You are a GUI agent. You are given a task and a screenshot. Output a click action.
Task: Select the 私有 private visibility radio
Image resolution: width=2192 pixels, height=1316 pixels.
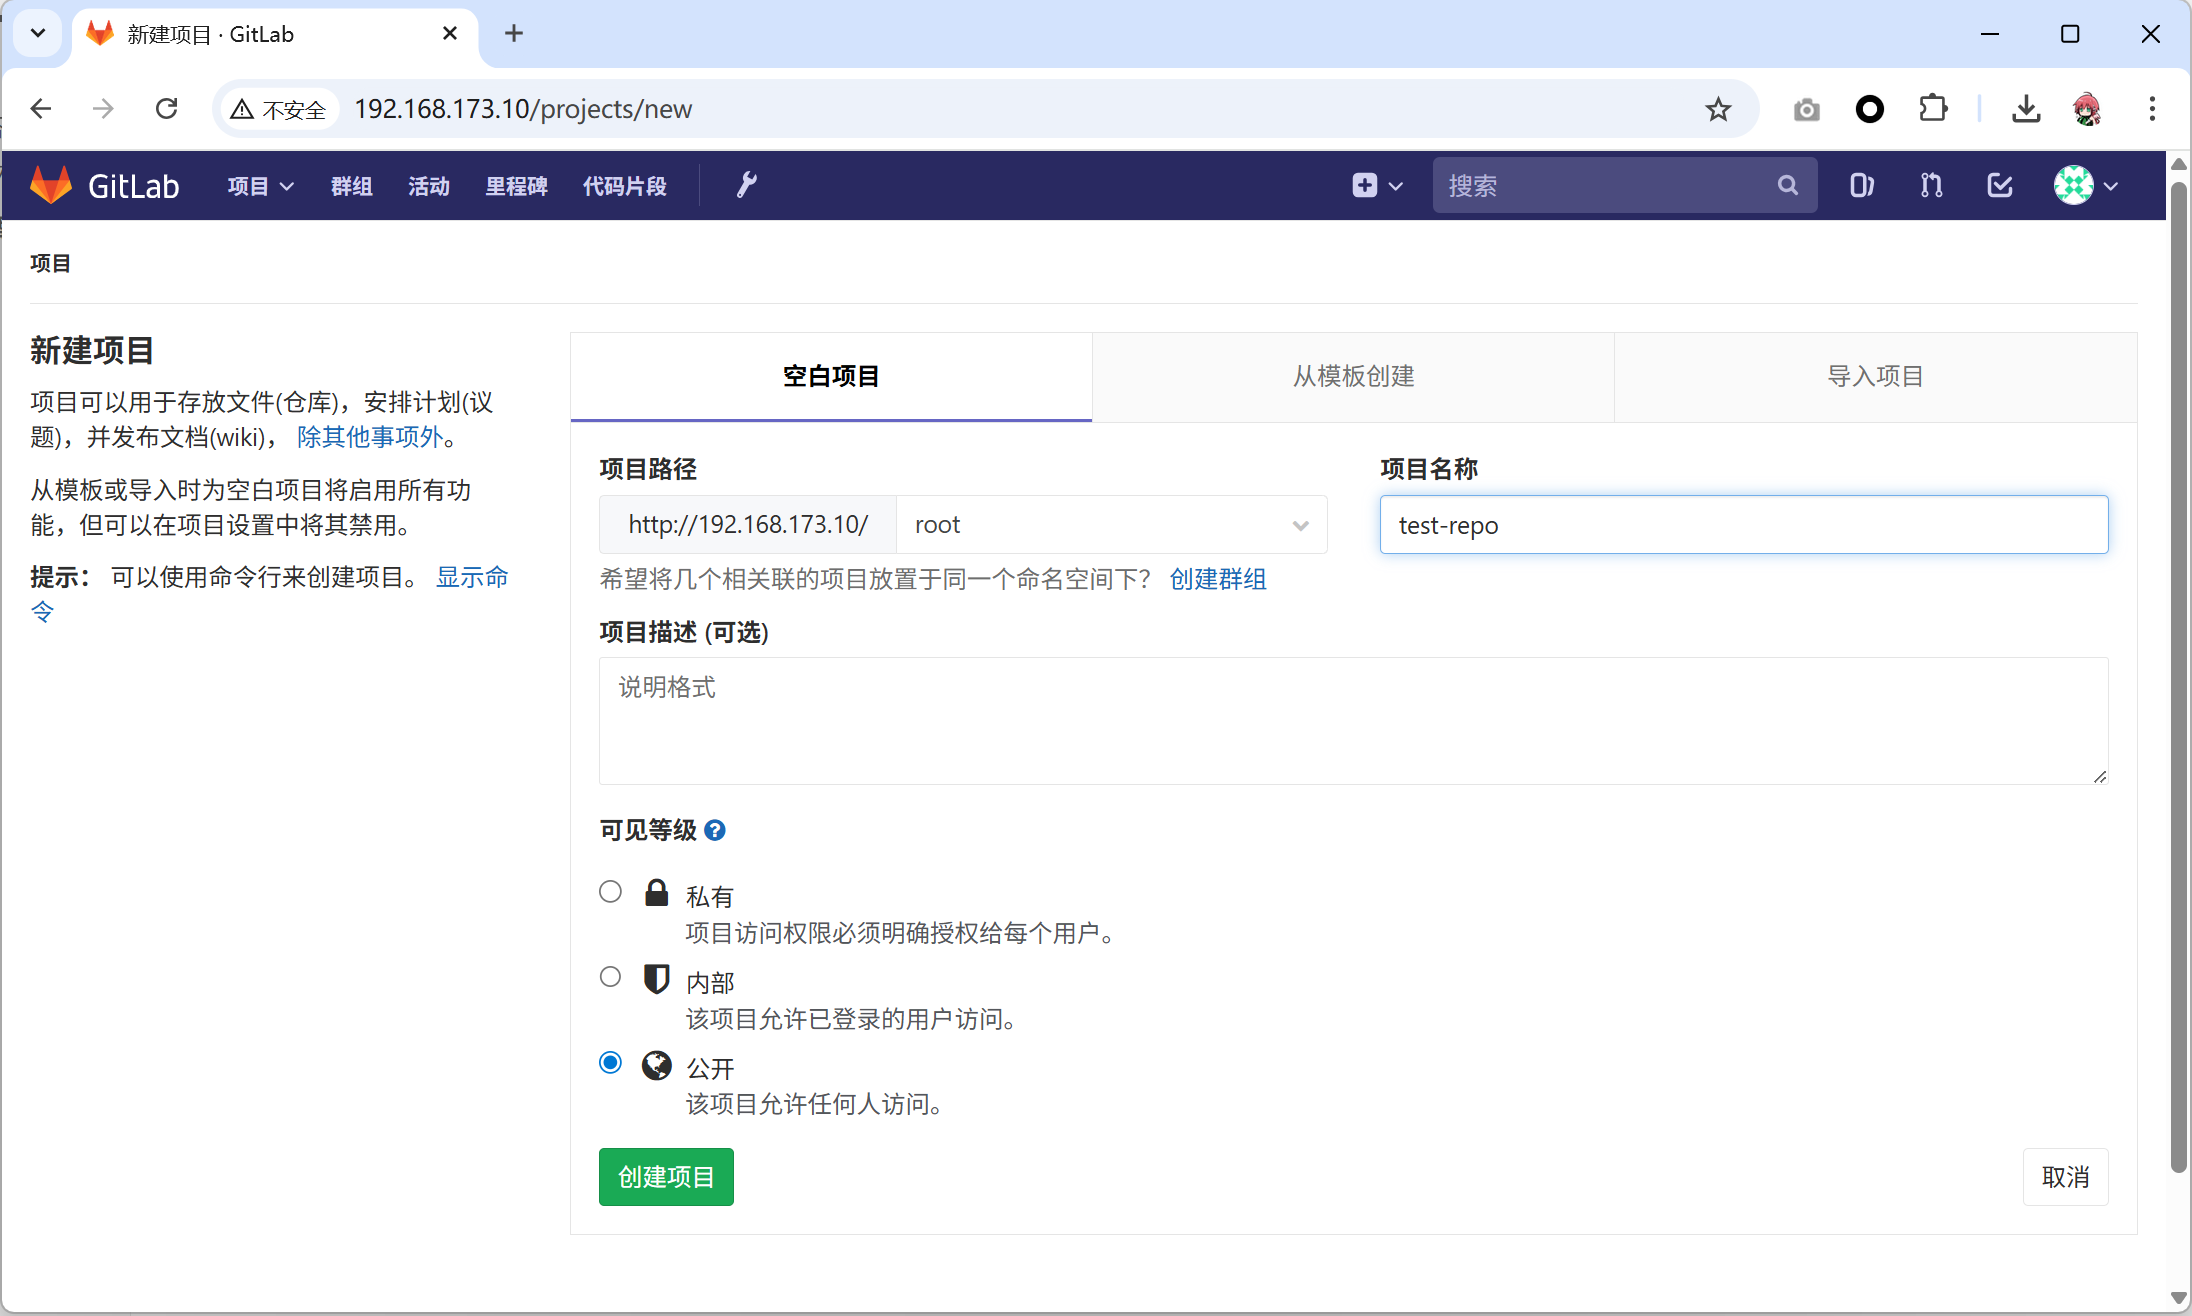[x=610, y=891]
